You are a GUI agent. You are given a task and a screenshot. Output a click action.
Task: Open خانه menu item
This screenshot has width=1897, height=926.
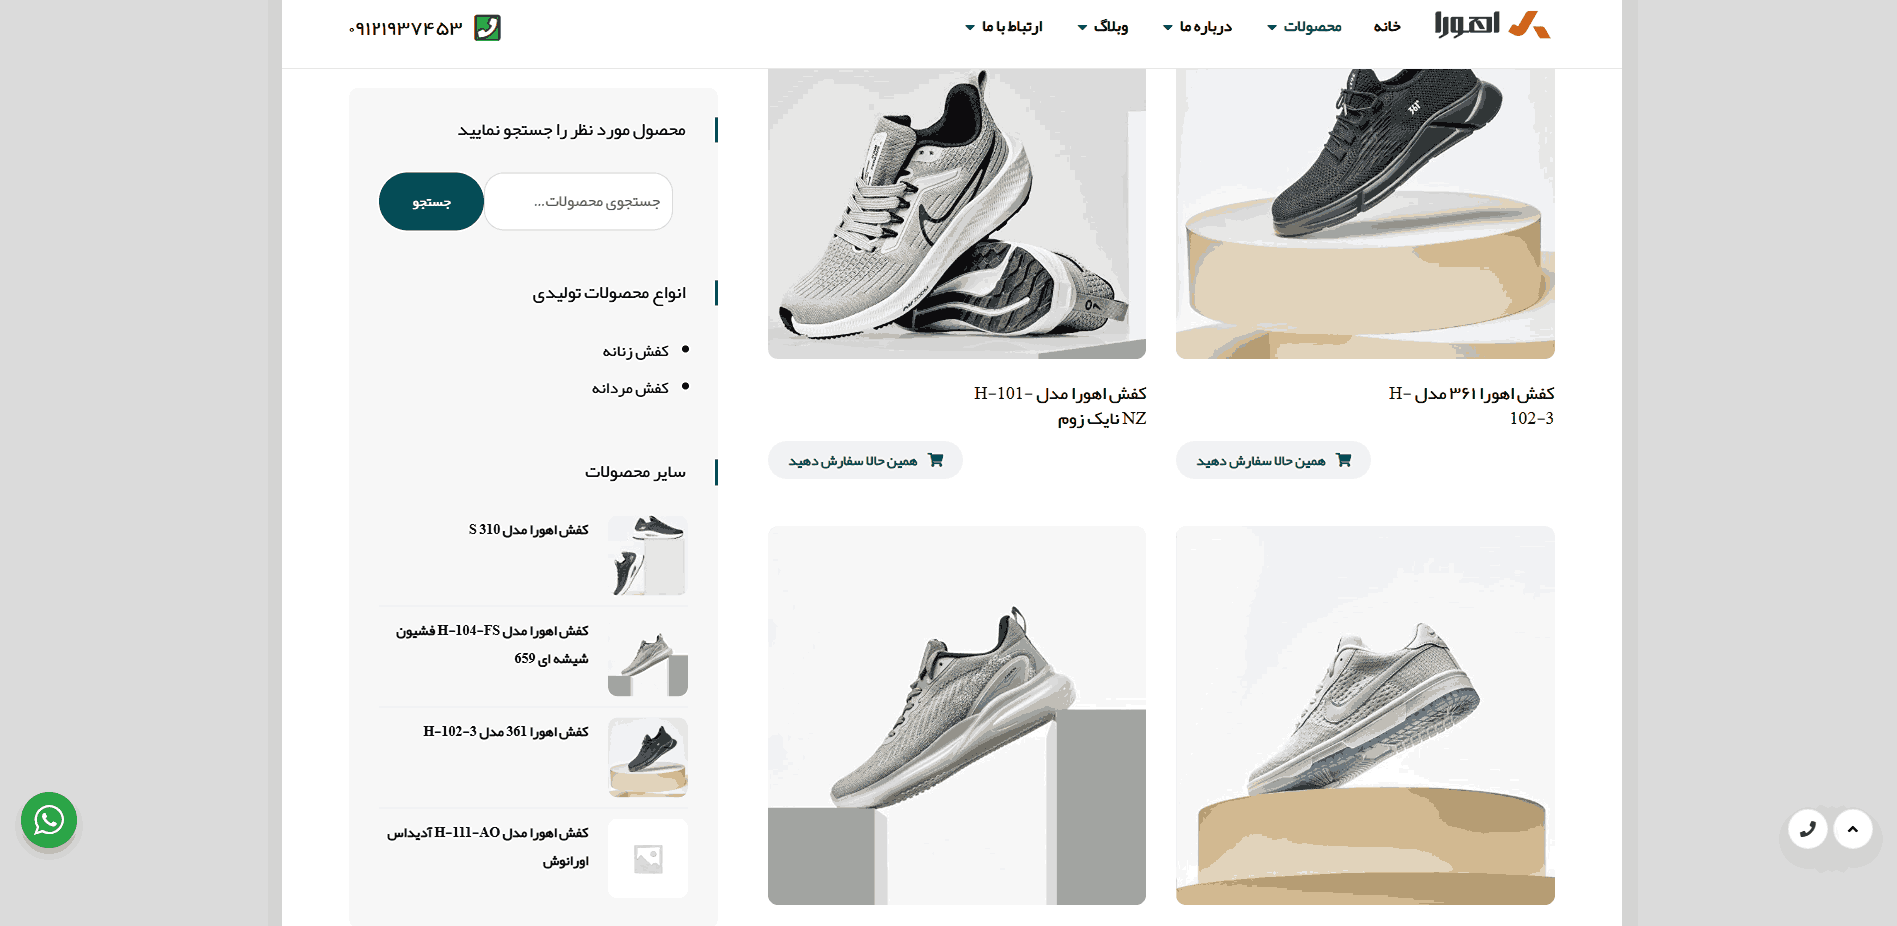pos(1387,27)
